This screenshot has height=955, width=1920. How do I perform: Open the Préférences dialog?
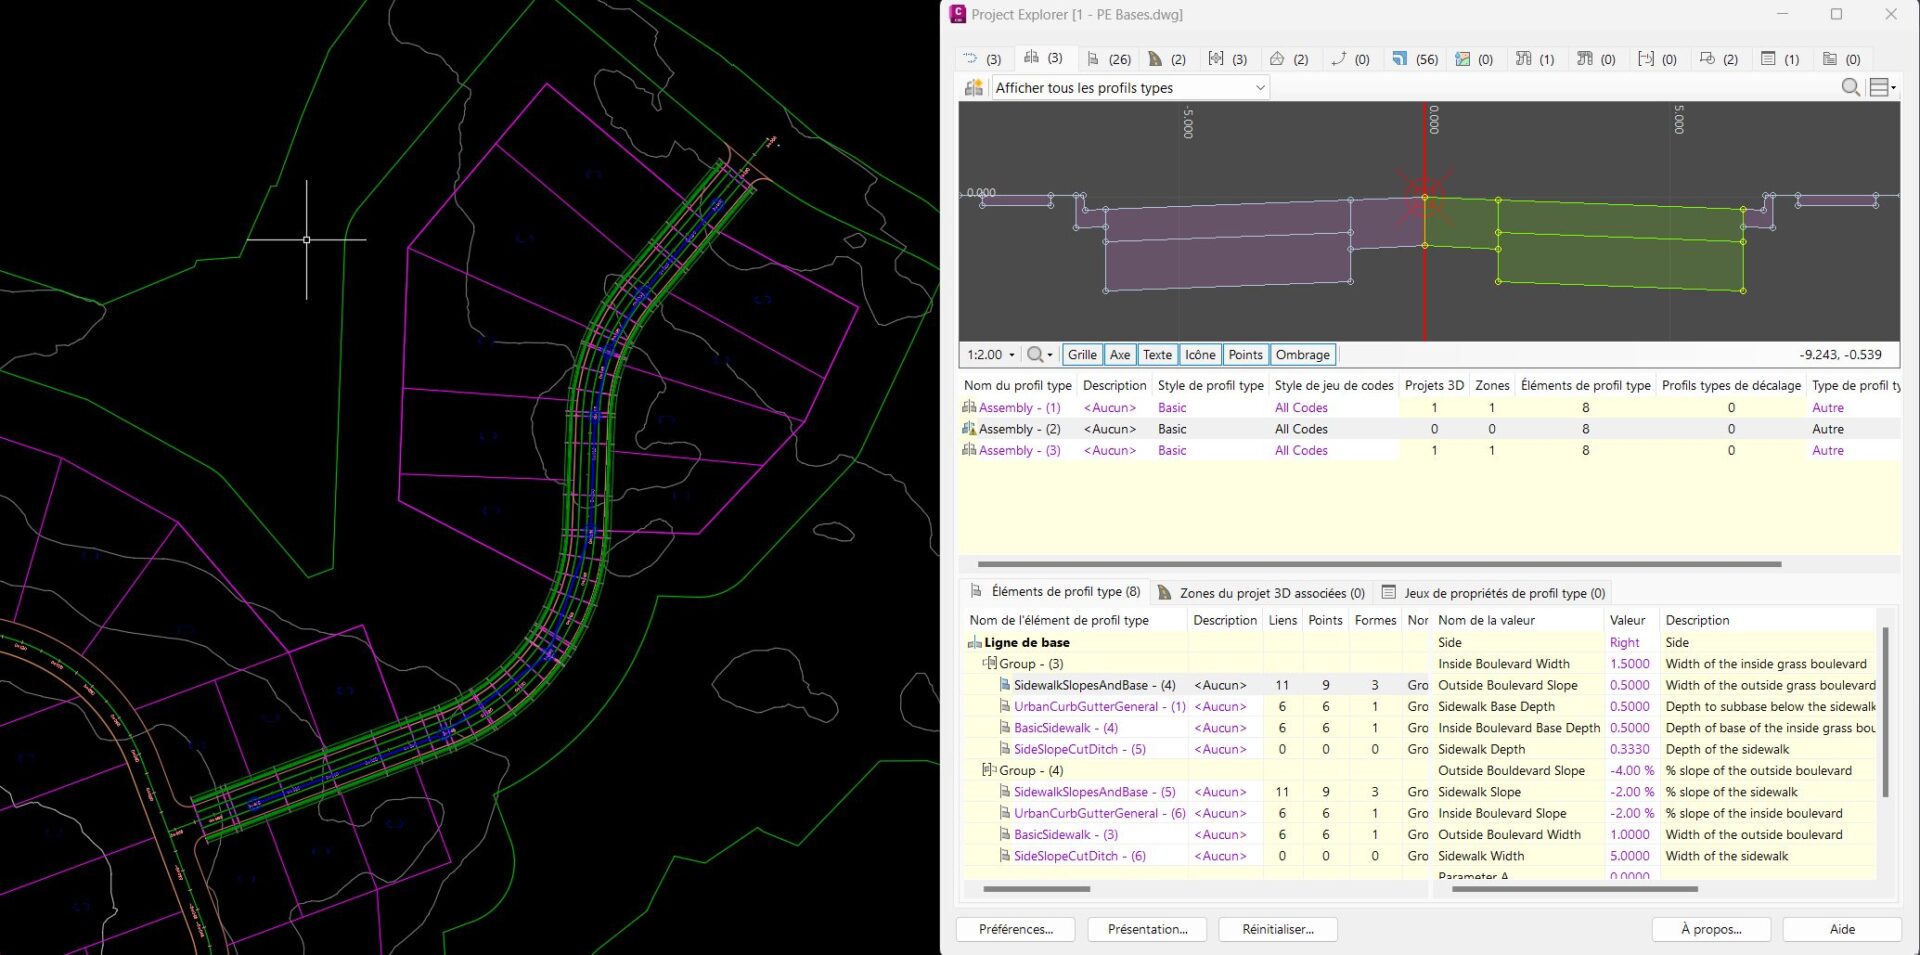coord(1014,929)
